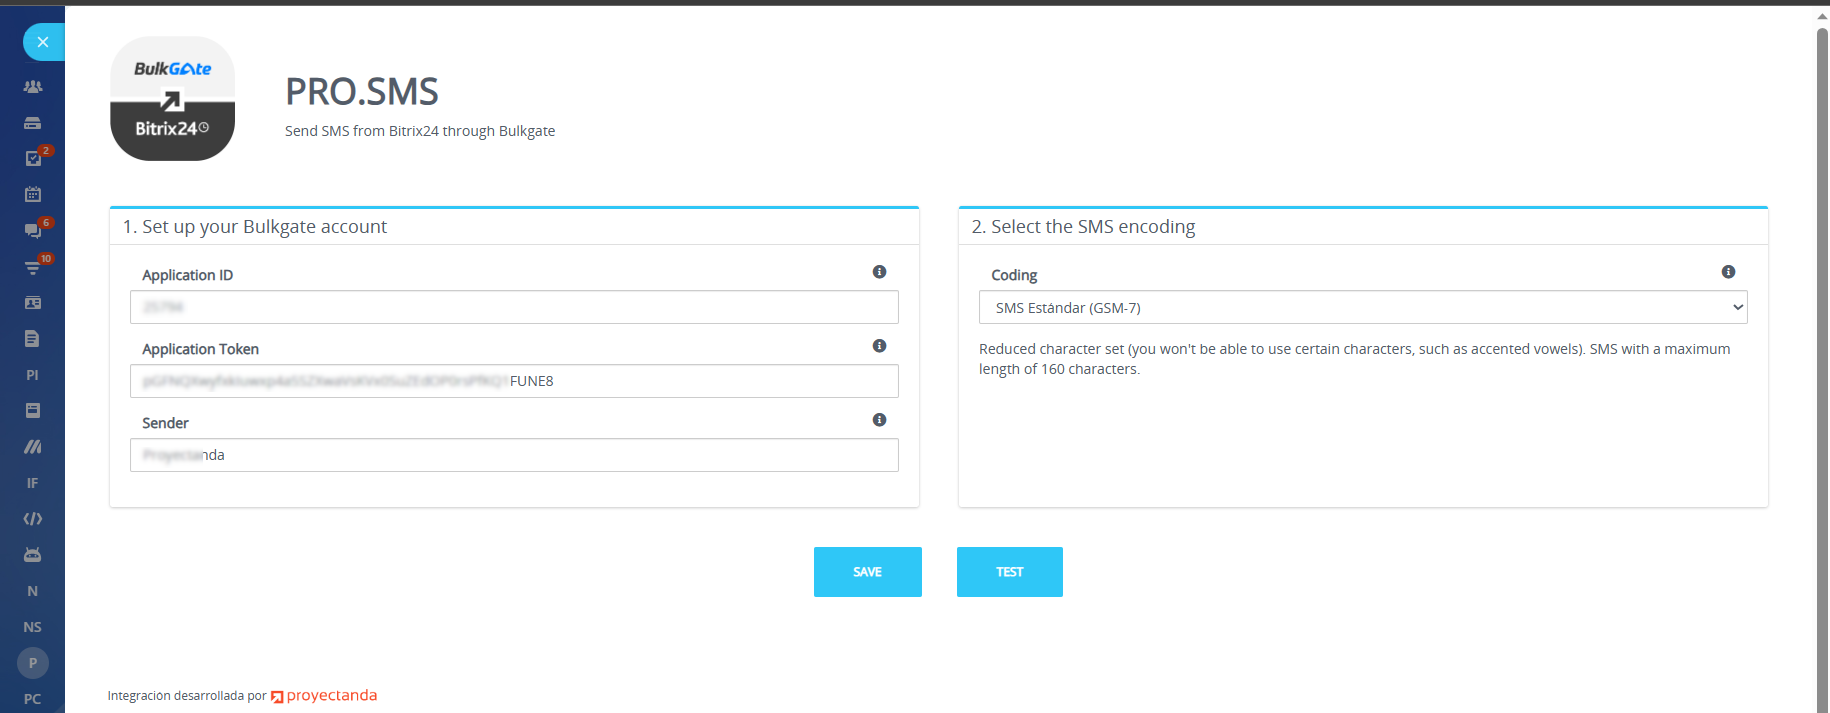
Task: Click the Coding info icon
Action: pos(1728,272)
